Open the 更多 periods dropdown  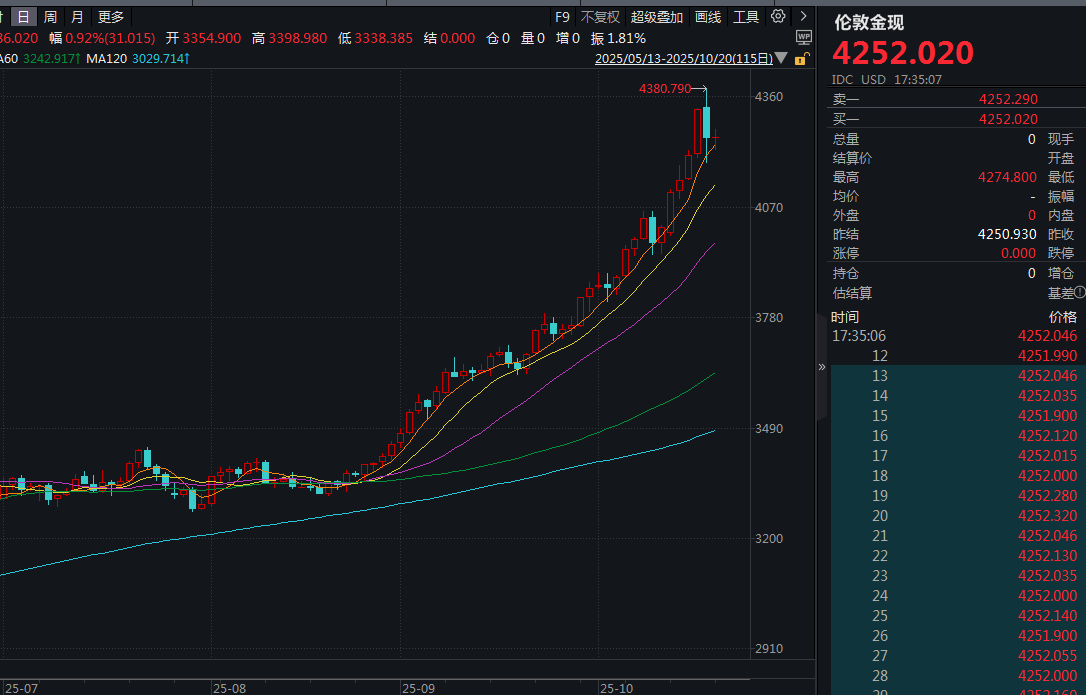111,17
